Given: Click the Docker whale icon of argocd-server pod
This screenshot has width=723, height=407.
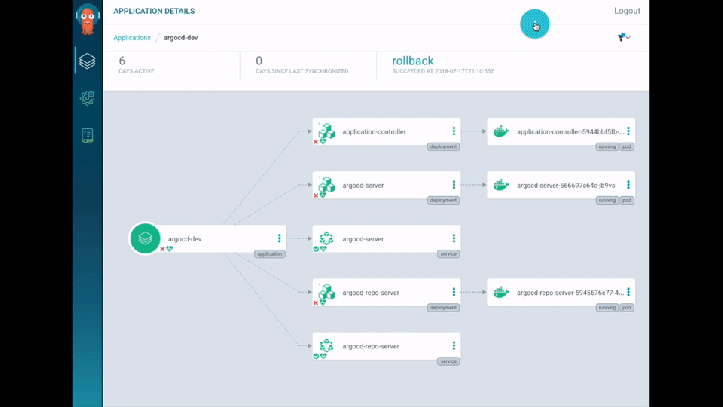Looking at the screenshot, I should coord(500,185).
